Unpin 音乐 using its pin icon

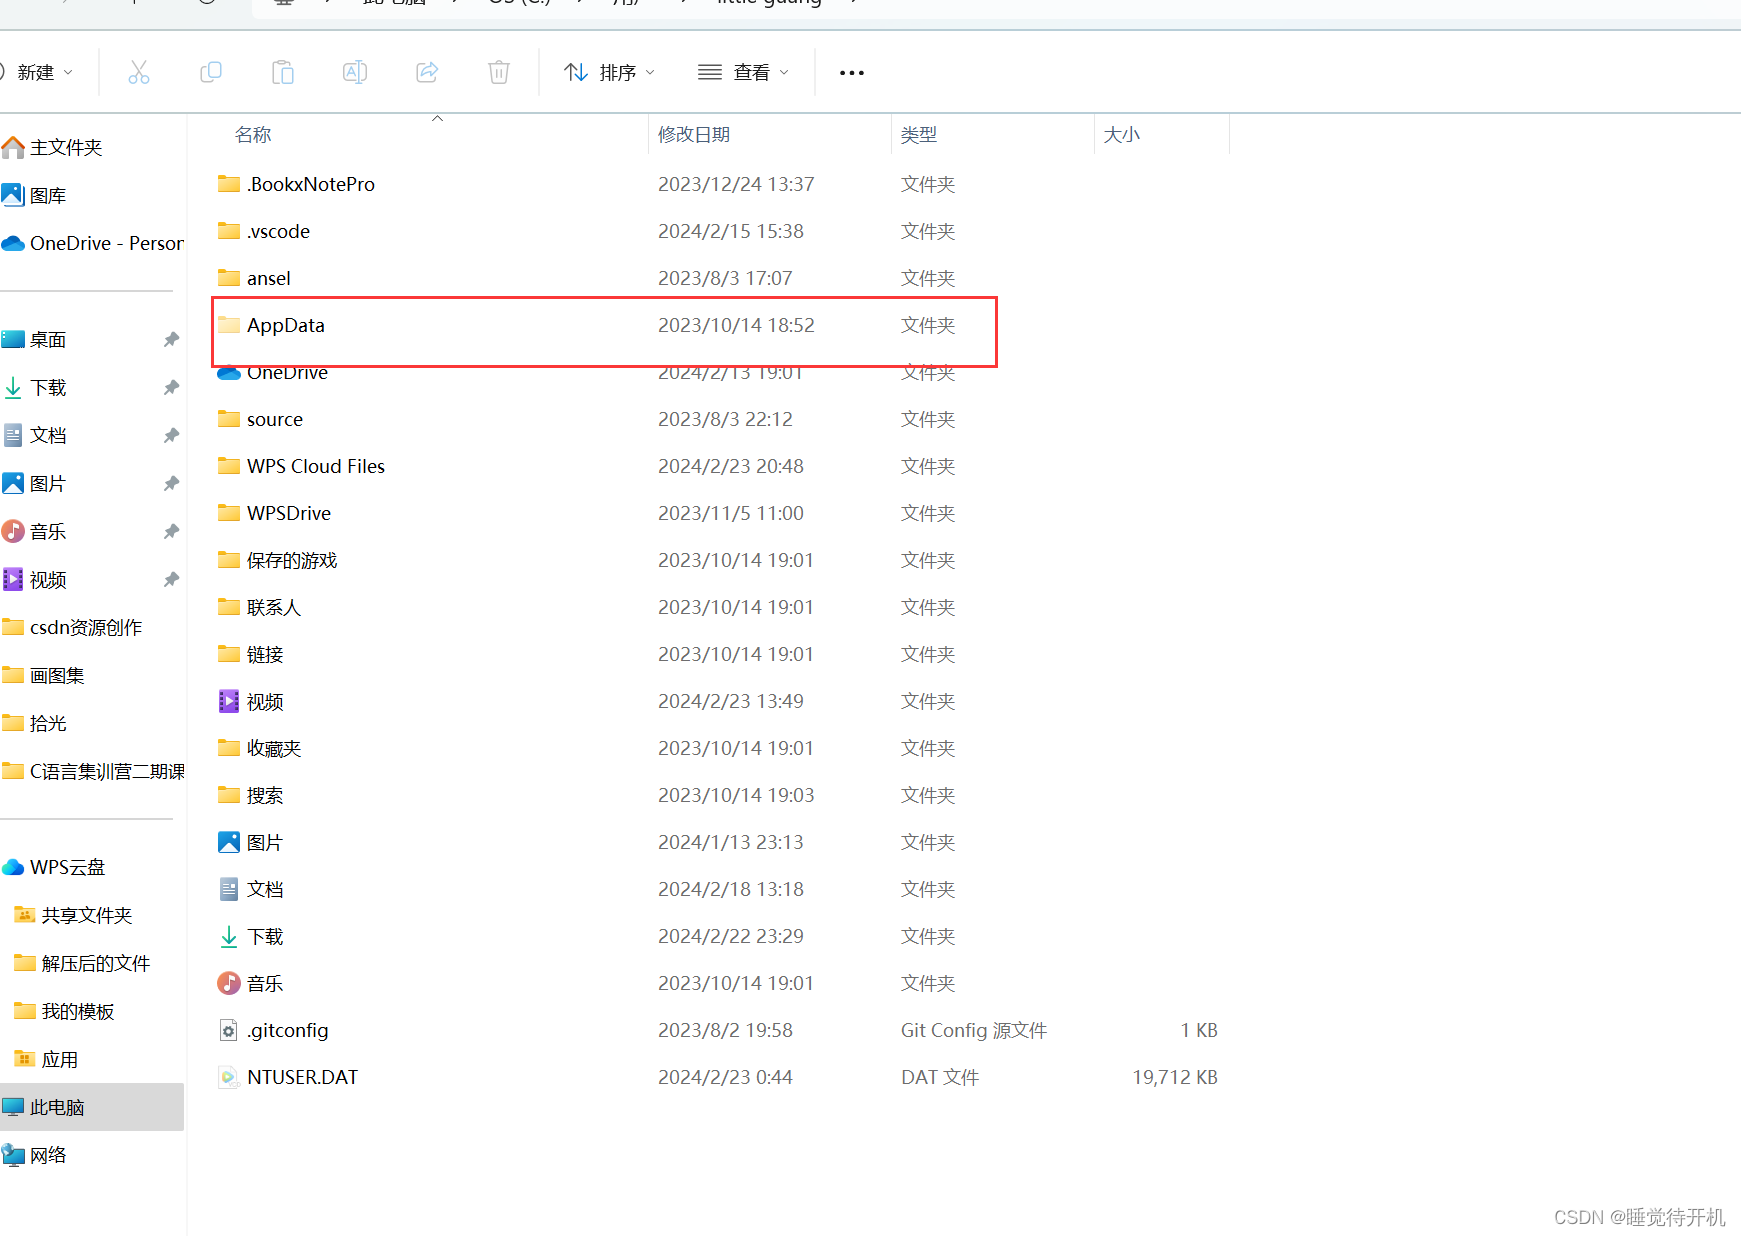click(x=171, y=531)
